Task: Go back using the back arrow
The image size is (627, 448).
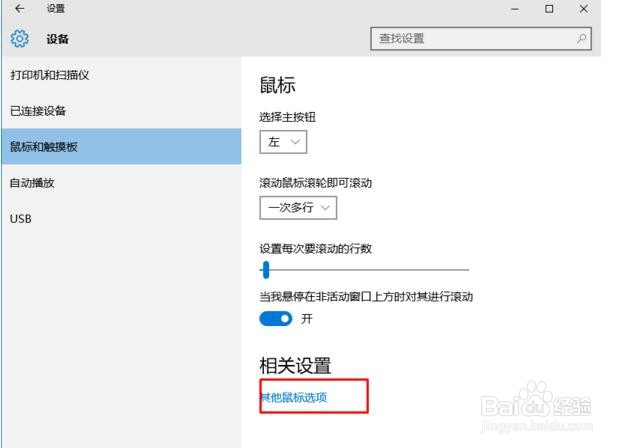Action: 19,8
